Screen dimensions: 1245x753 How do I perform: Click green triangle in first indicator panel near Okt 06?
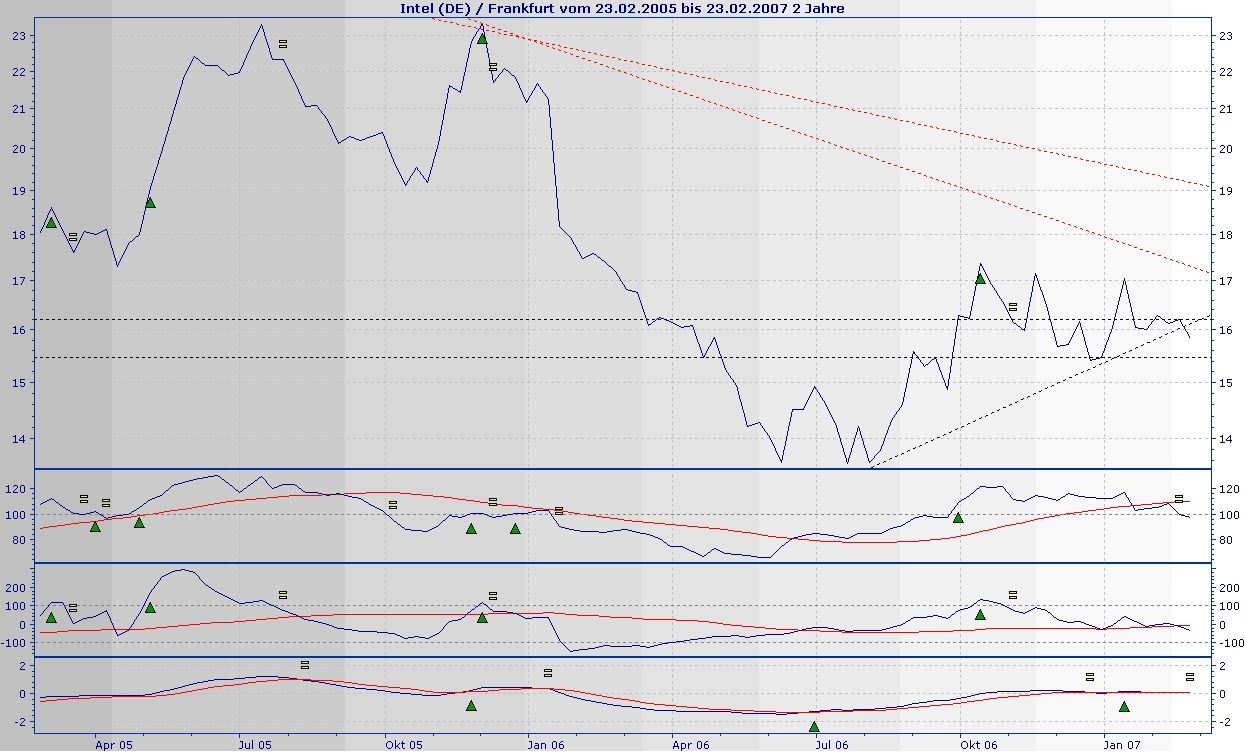click(x=958, y=517)
